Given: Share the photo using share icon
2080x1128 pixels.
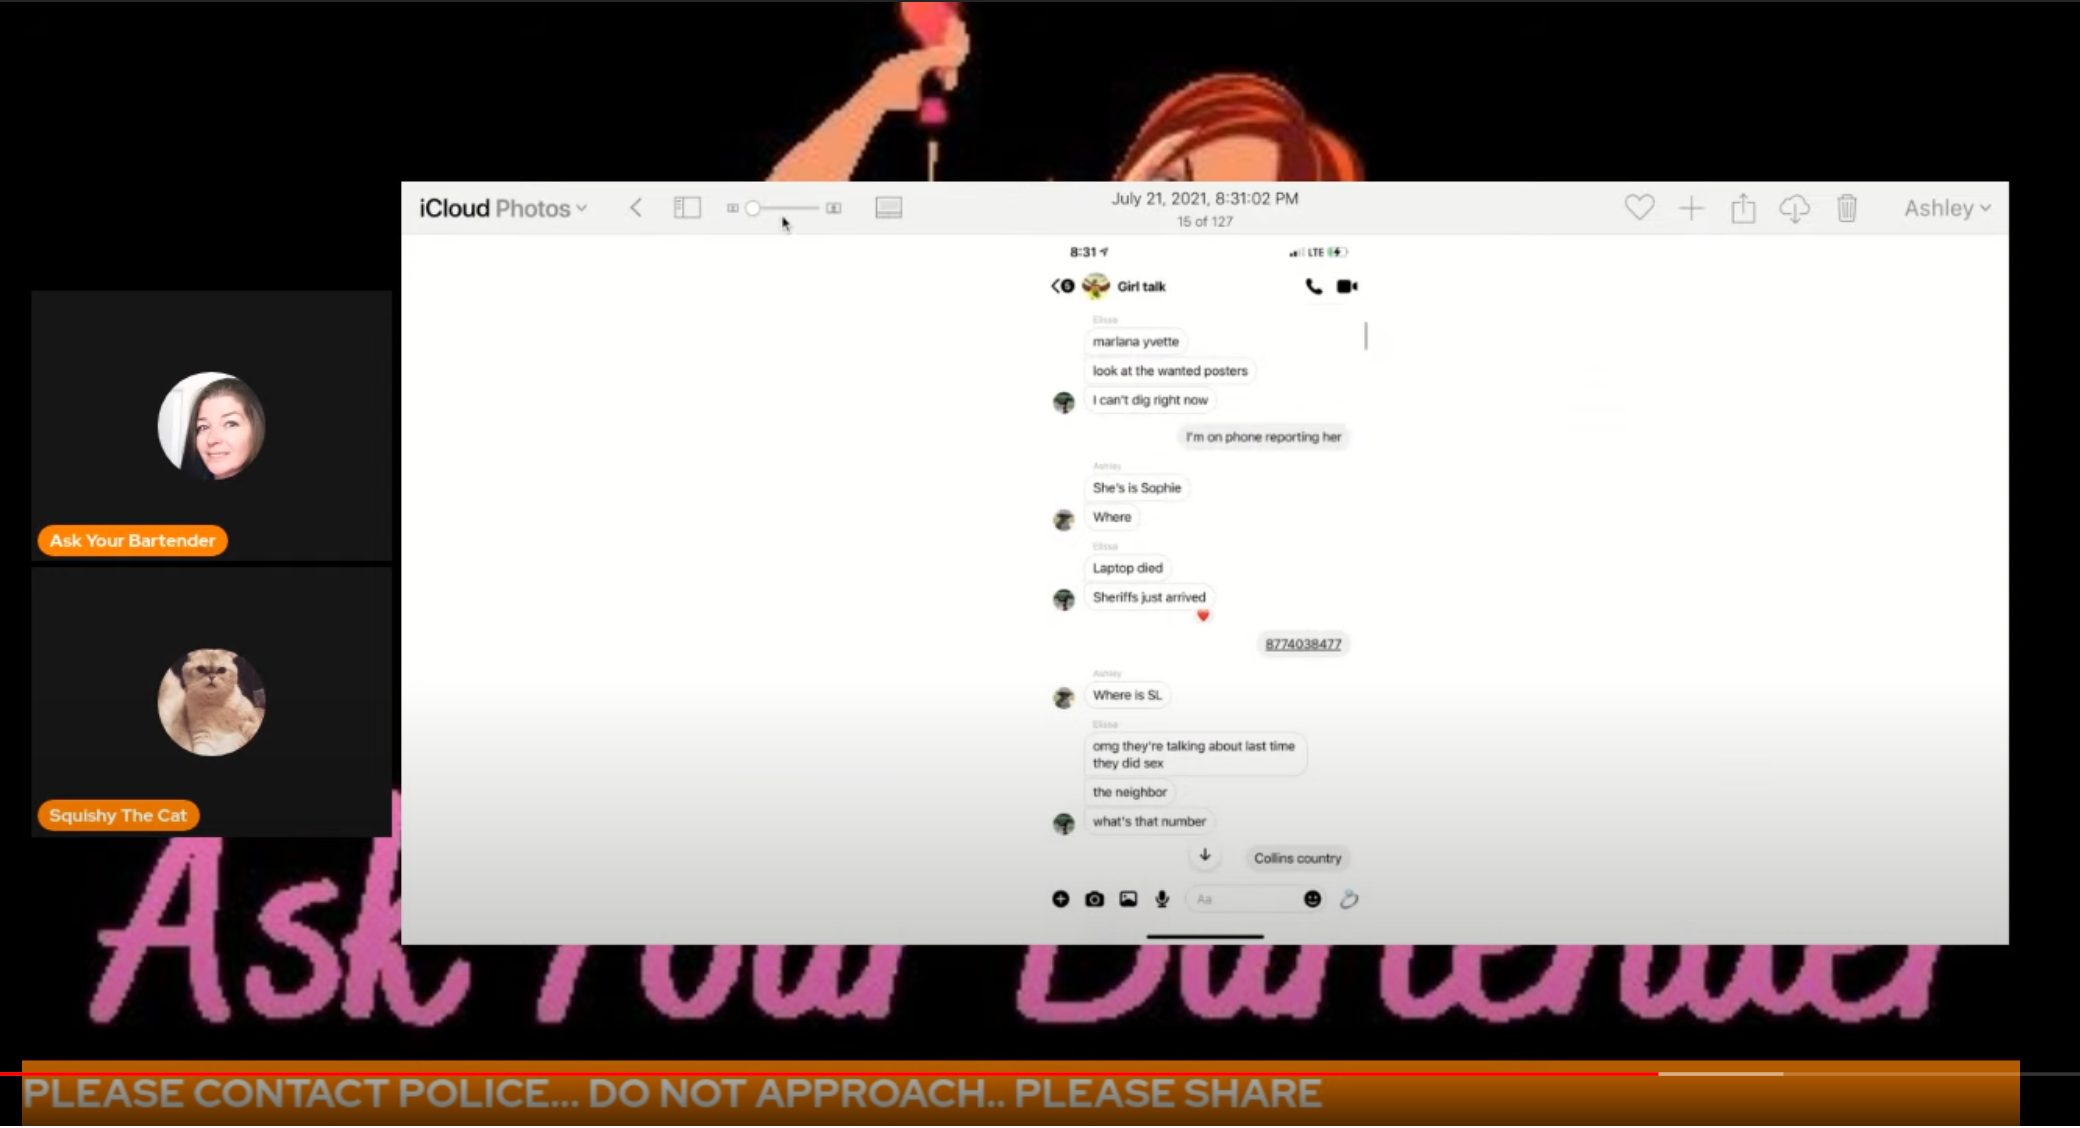Looking at the screenshot, I should pyautogui.click(x=1743, y=207).
